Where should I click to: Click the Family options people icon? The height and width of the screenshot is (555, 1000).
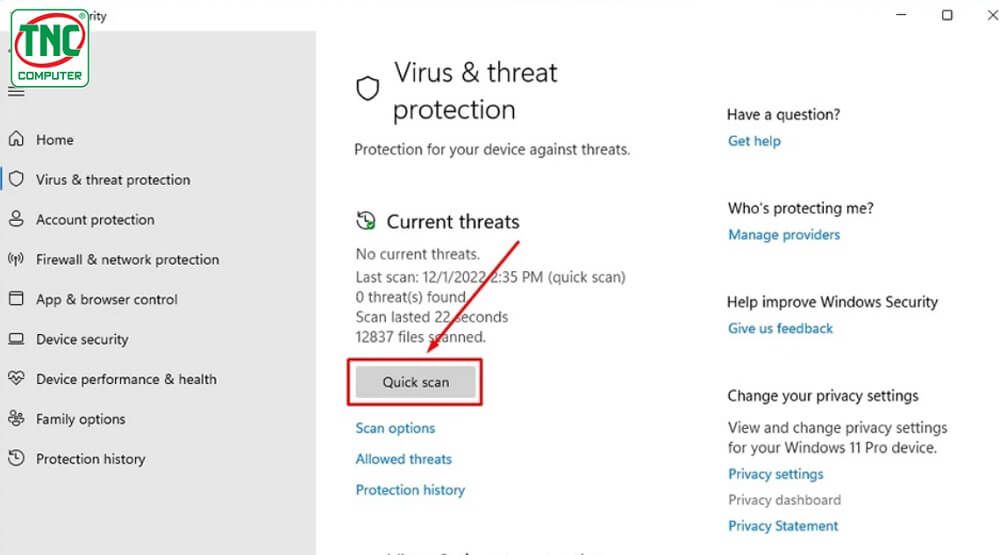point(16,418)
